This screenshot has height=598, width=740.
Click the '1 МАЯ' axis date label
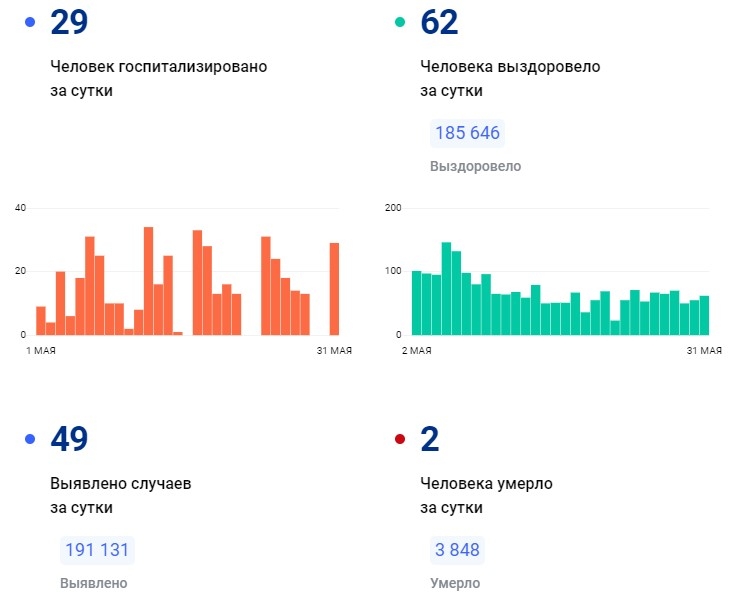click(x=41, y=350)
